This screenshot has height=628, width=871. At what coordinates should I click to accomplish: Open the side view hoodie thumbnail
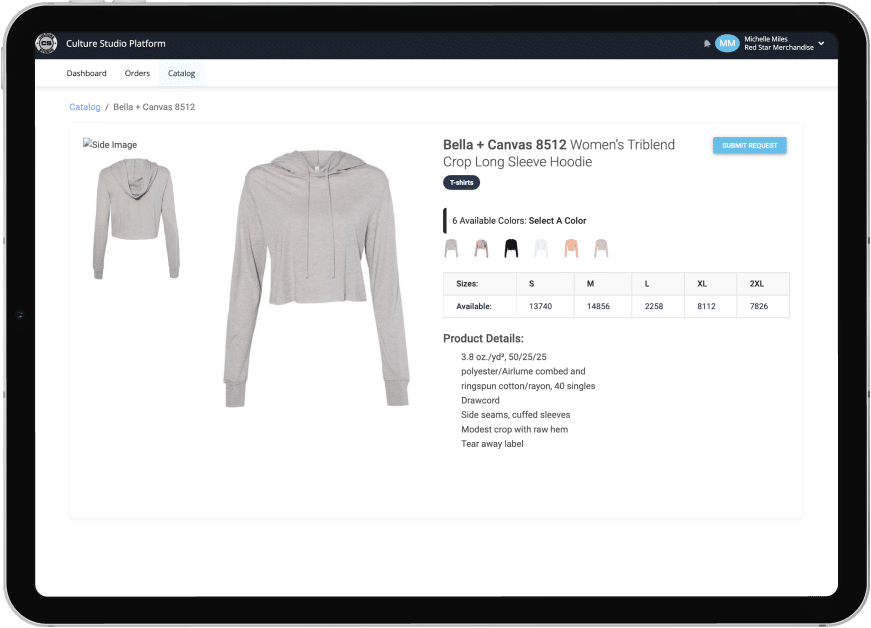pos(136,218)
